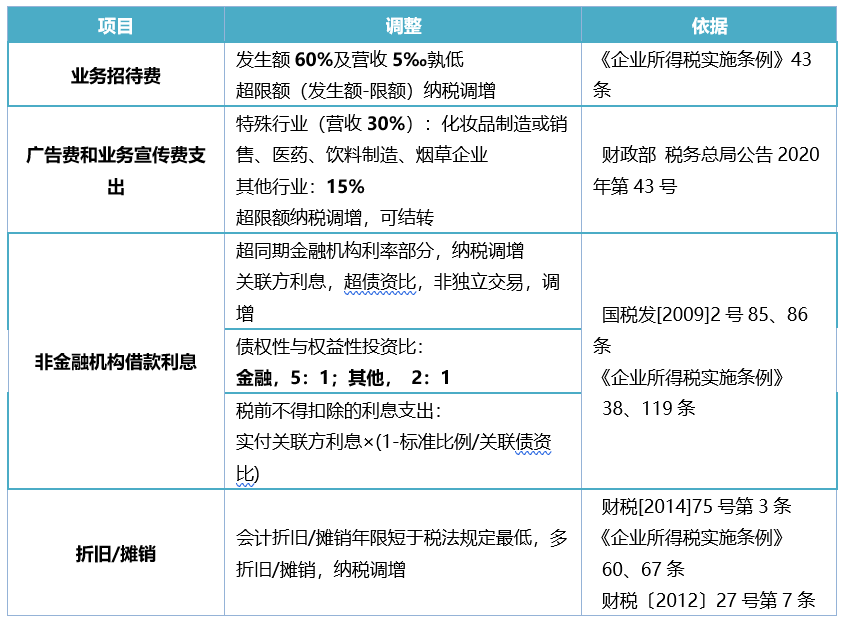
Task: Click 会计折旧/摊销年限短于税法规定最低 line
Action: tap(402, 538)
